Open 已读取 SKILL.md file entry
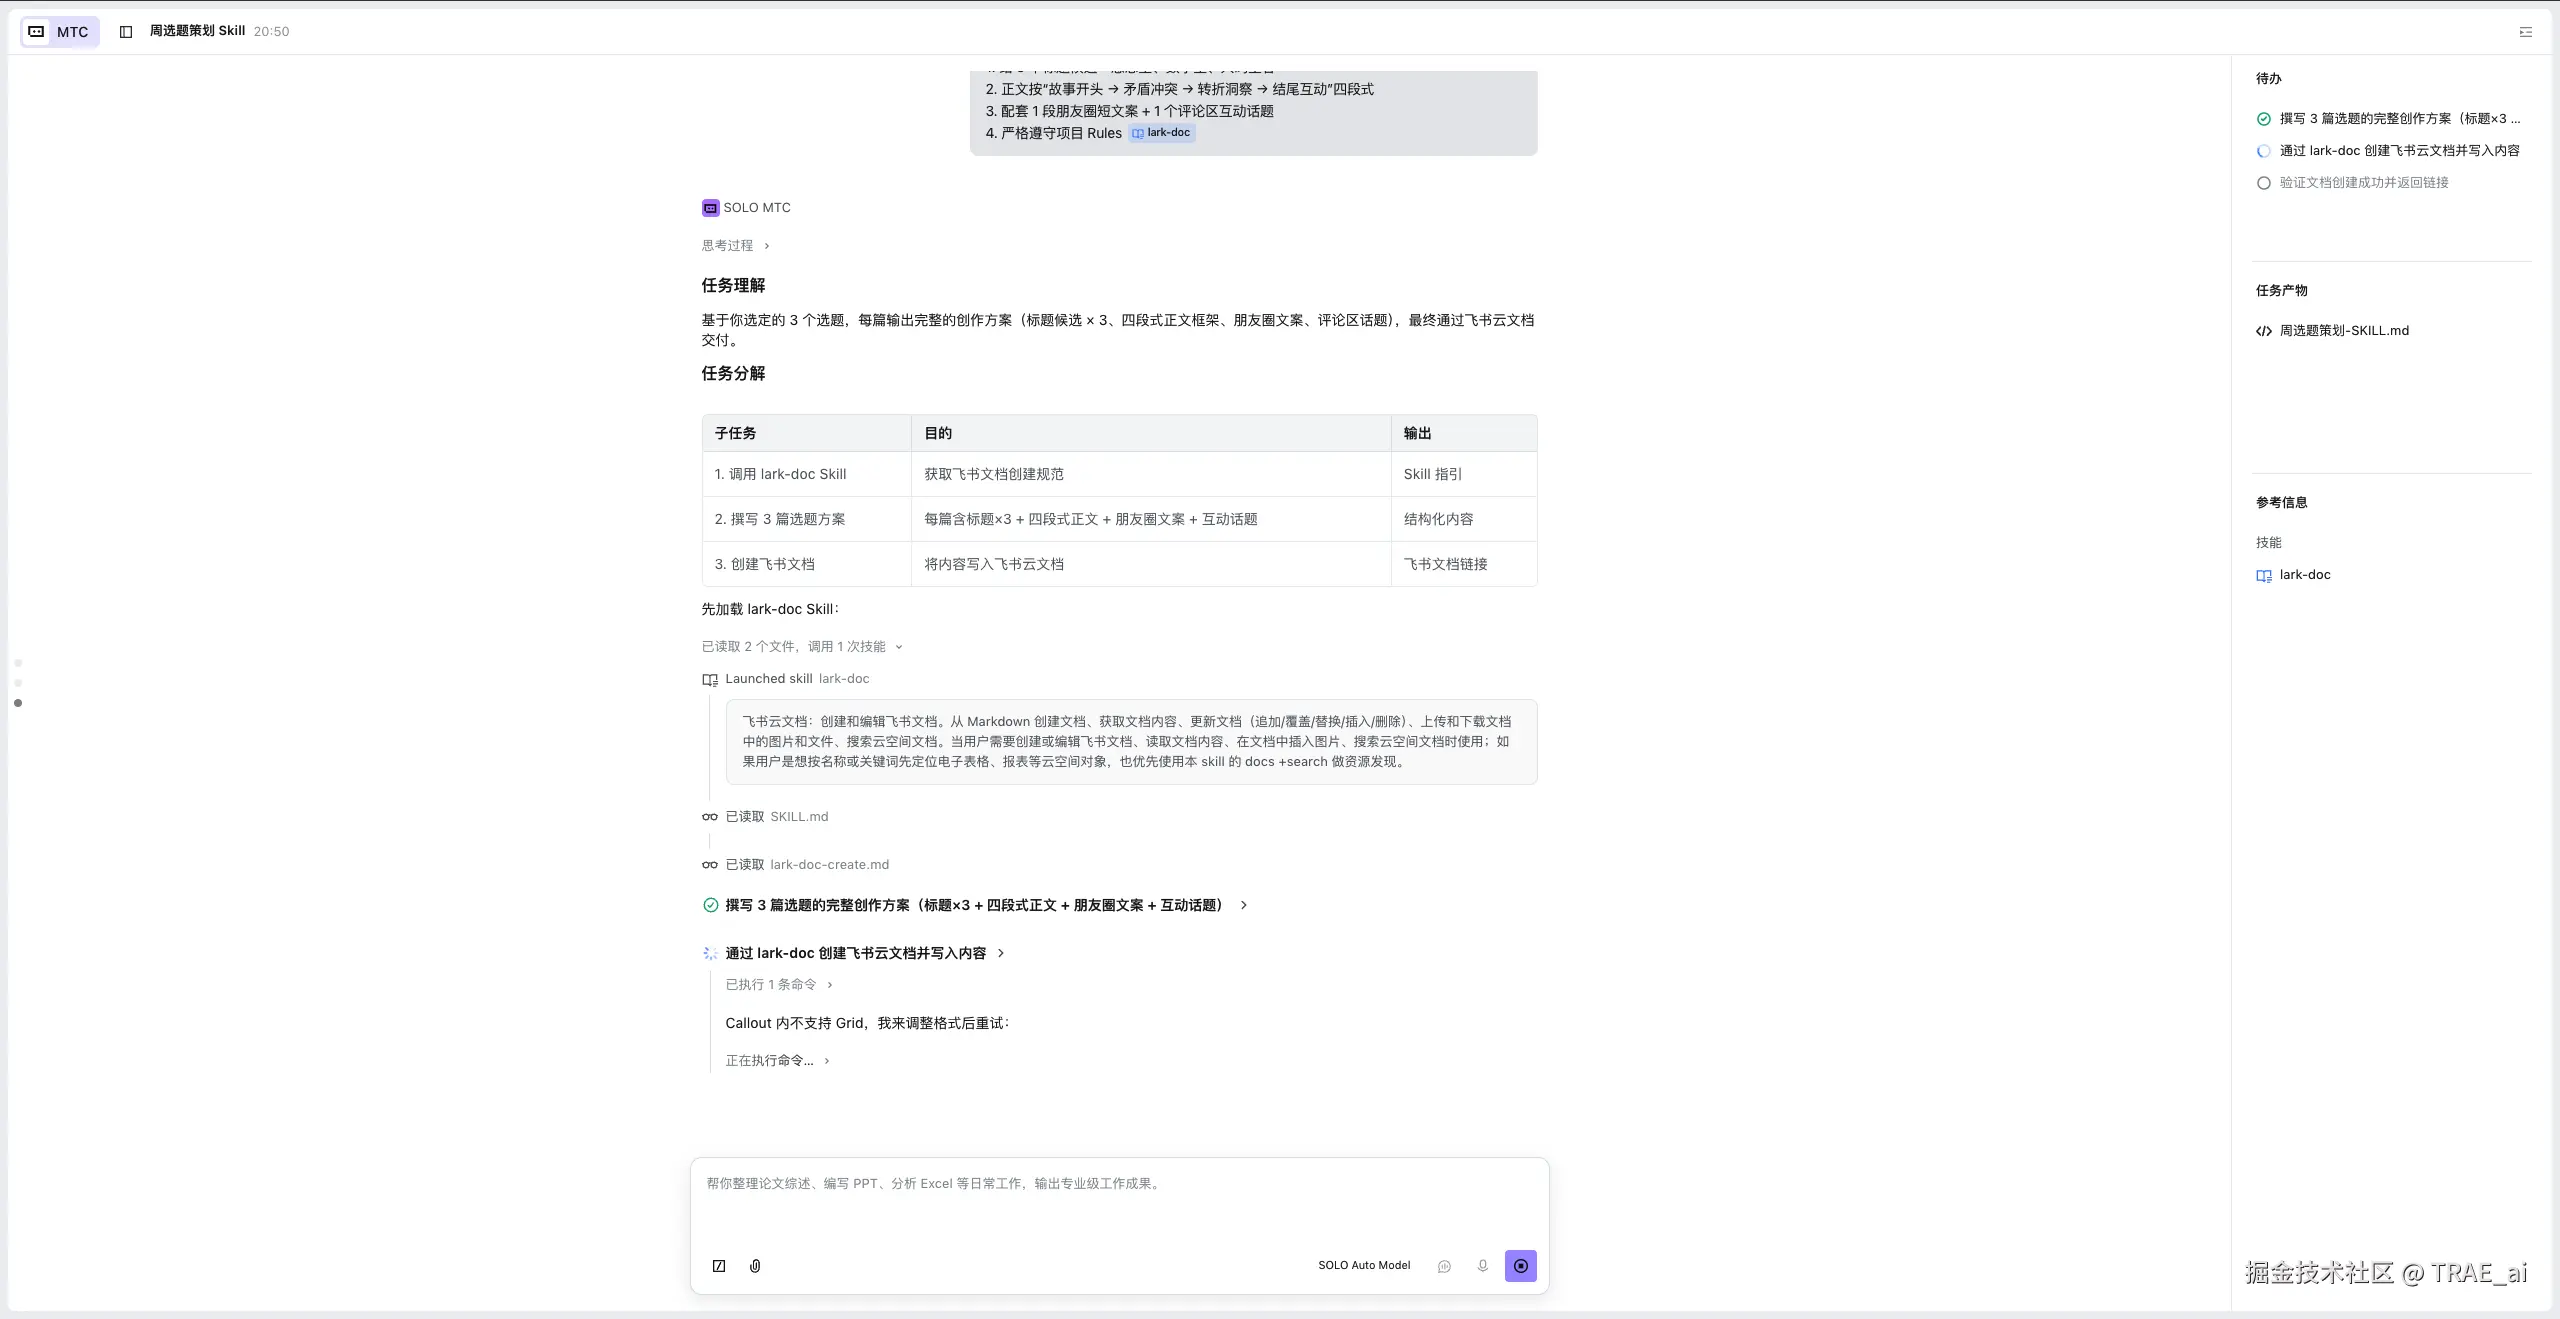 click(x=766, y=817)
